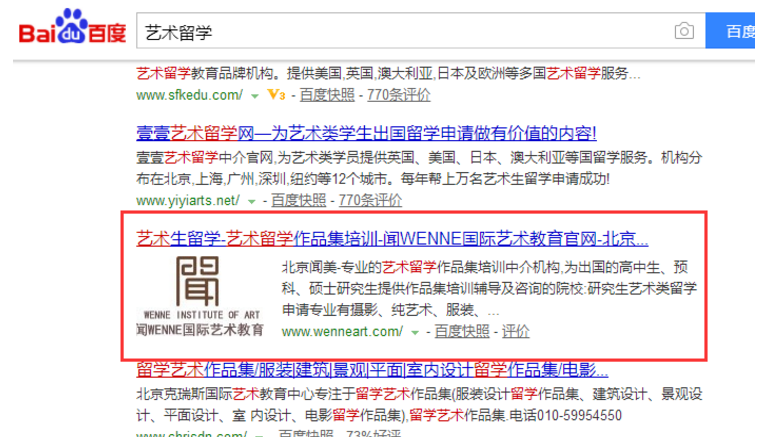The height and width of the screenshot is (437, 757).
Task: Click the camera image-search icon
Action: click(684, 31)
